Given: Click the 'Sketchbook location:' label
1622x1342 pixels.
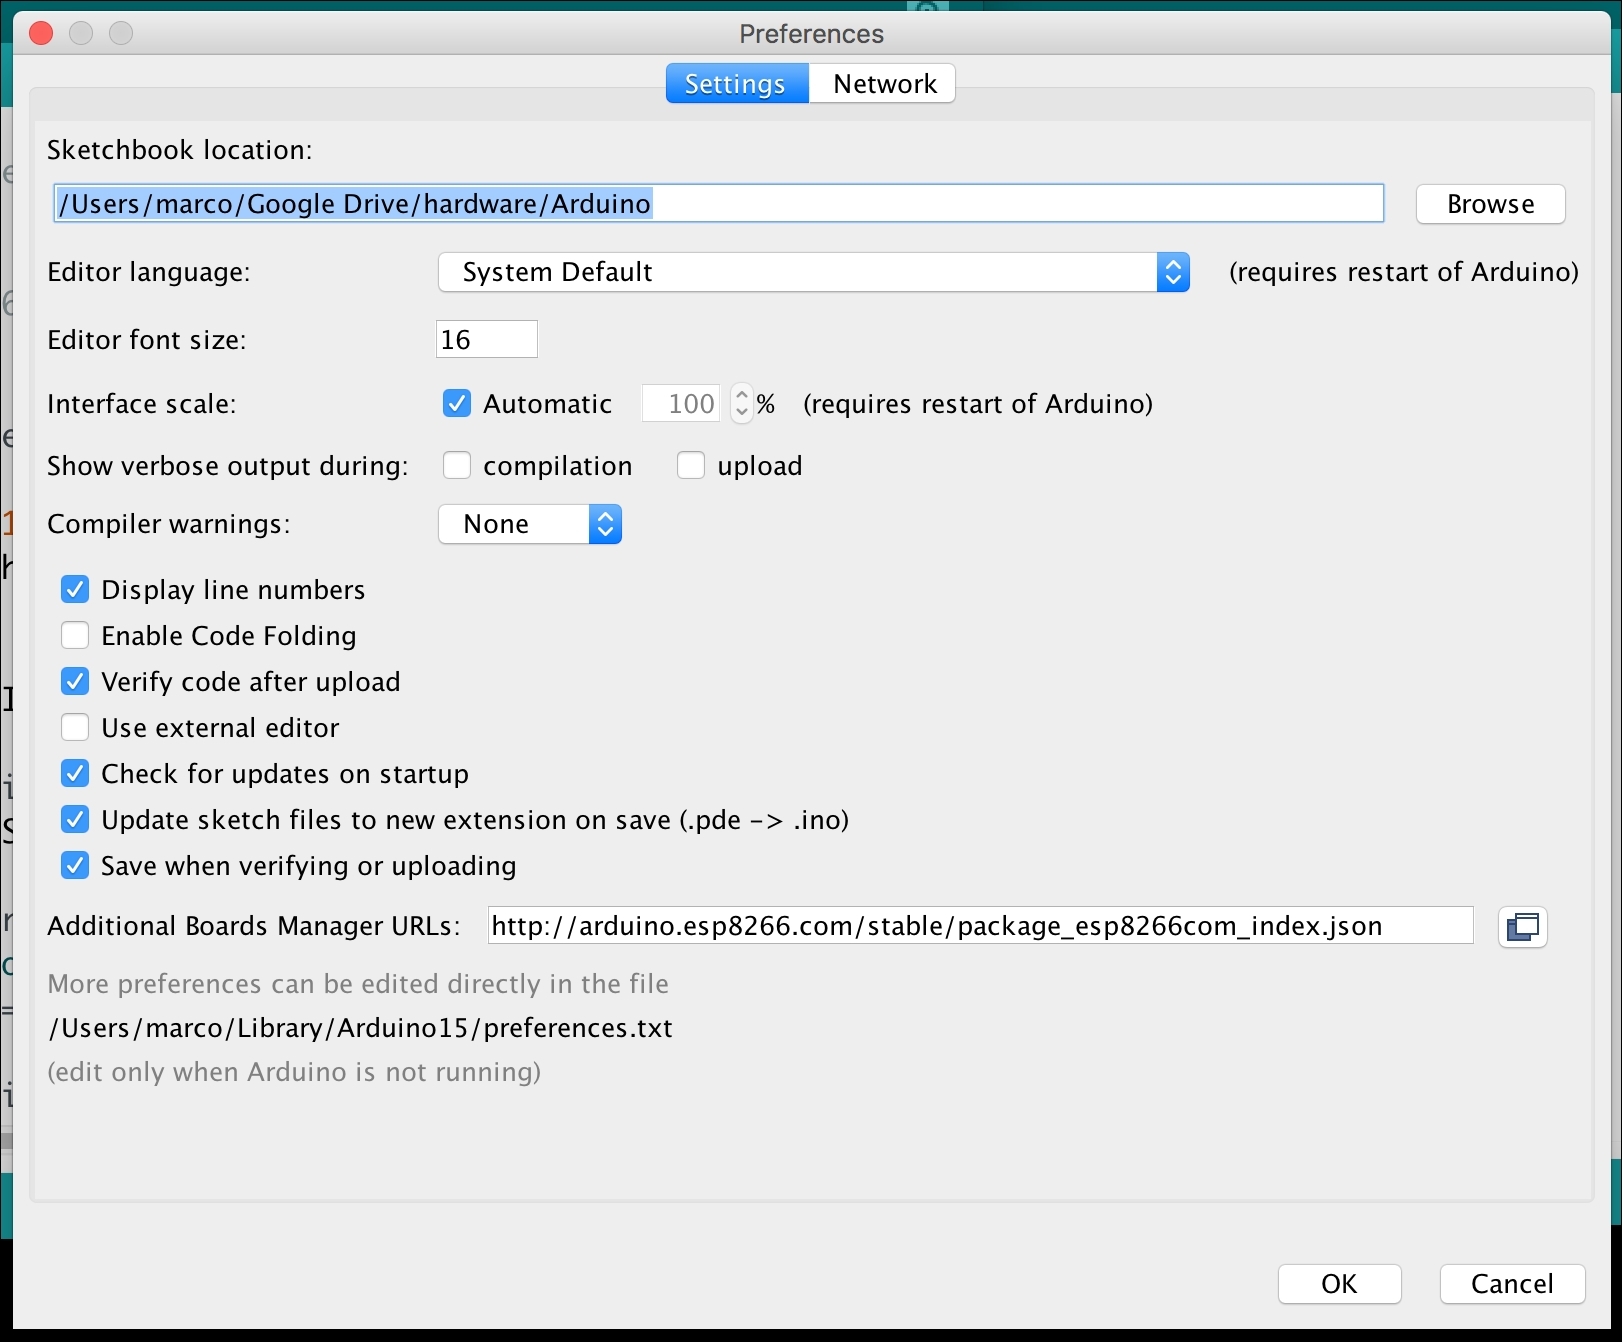Looking at the screenshot, I should 180,150.
